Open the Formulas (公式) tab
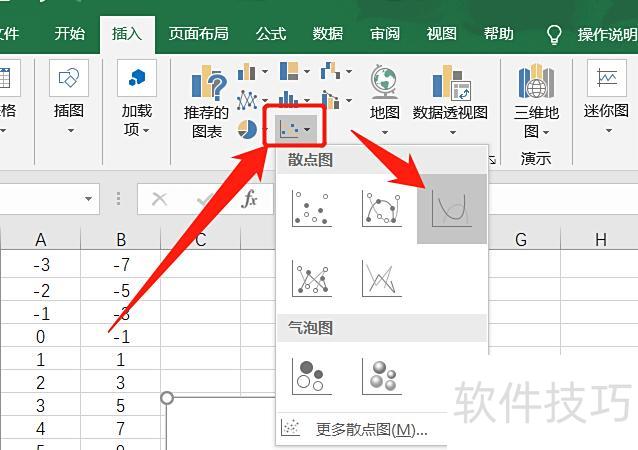Screen dimensions: 638x450 271,34
